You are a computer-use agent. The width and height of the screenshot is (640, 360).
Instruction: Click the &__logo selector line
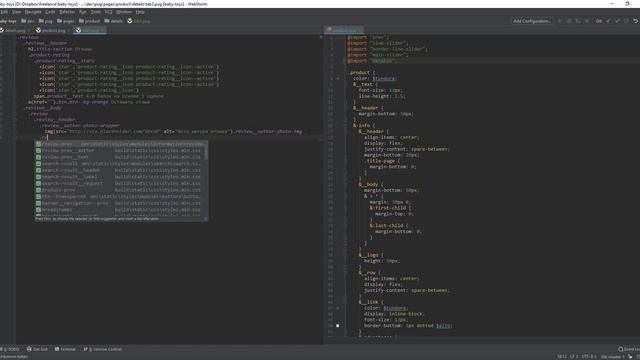(371, 255)
